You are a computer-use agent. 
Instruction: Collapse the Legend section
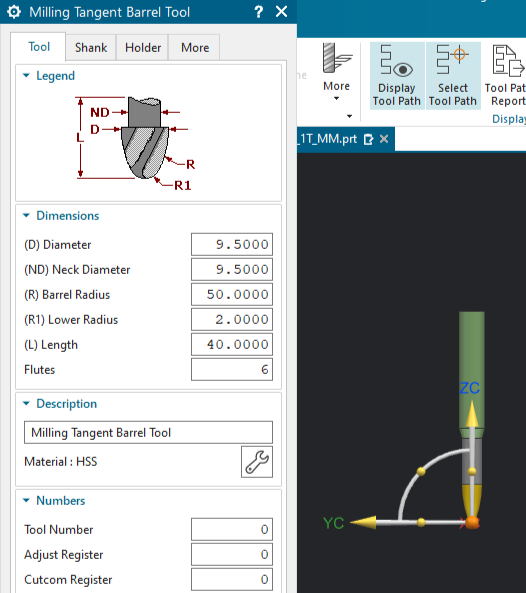coord(26,76)
